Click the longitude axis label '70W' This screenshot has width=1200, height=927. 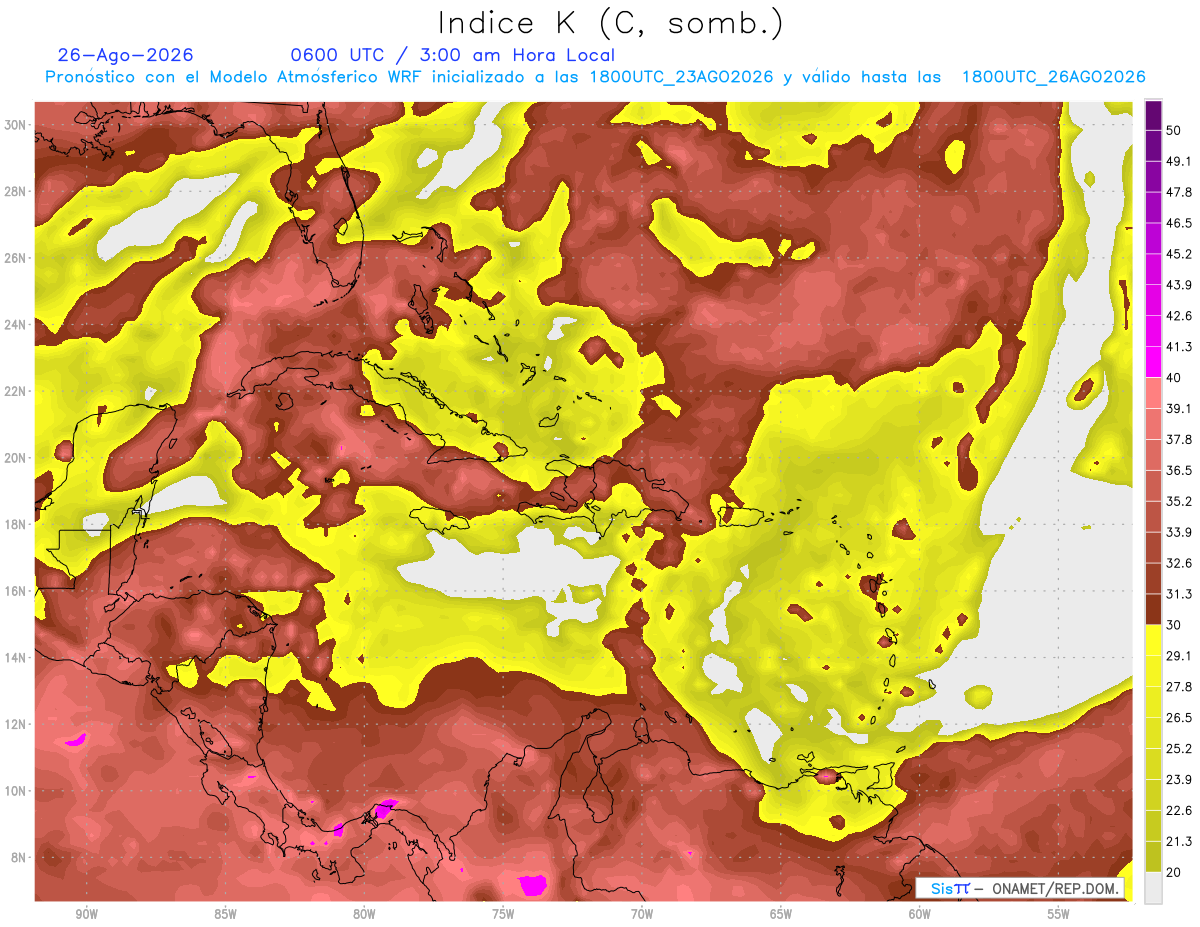coord(642,913)
